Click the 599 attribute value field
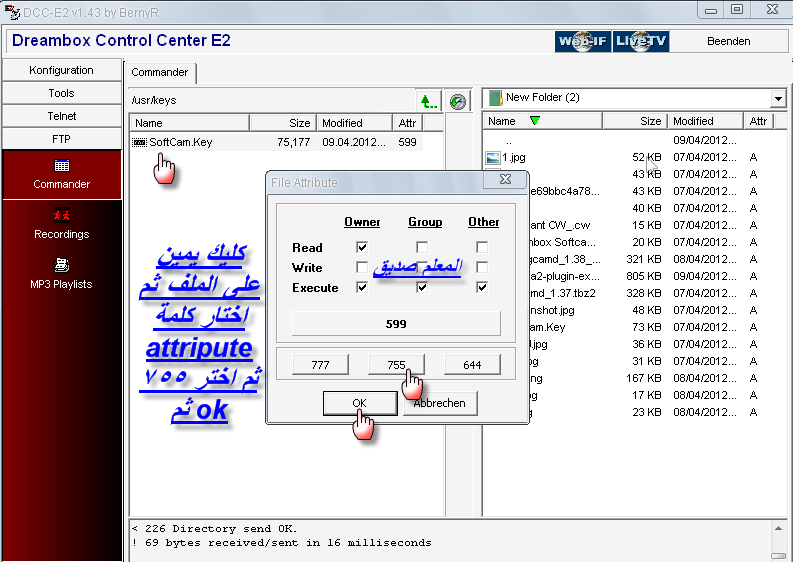 396,324
